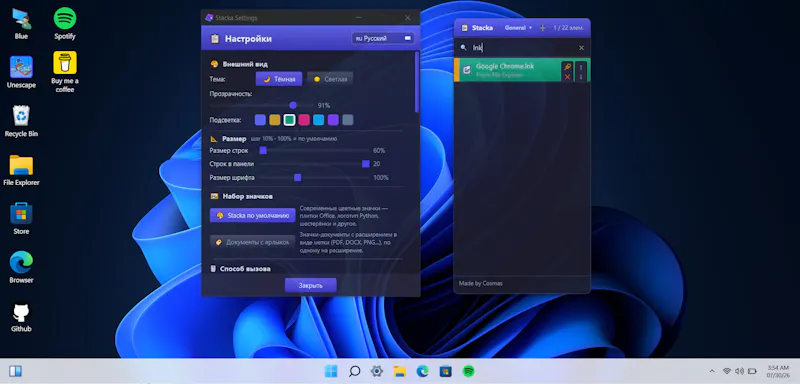Click the mouse icon next to Способ вызова
The height and width of the screenshot is (384, 800).
213,268
